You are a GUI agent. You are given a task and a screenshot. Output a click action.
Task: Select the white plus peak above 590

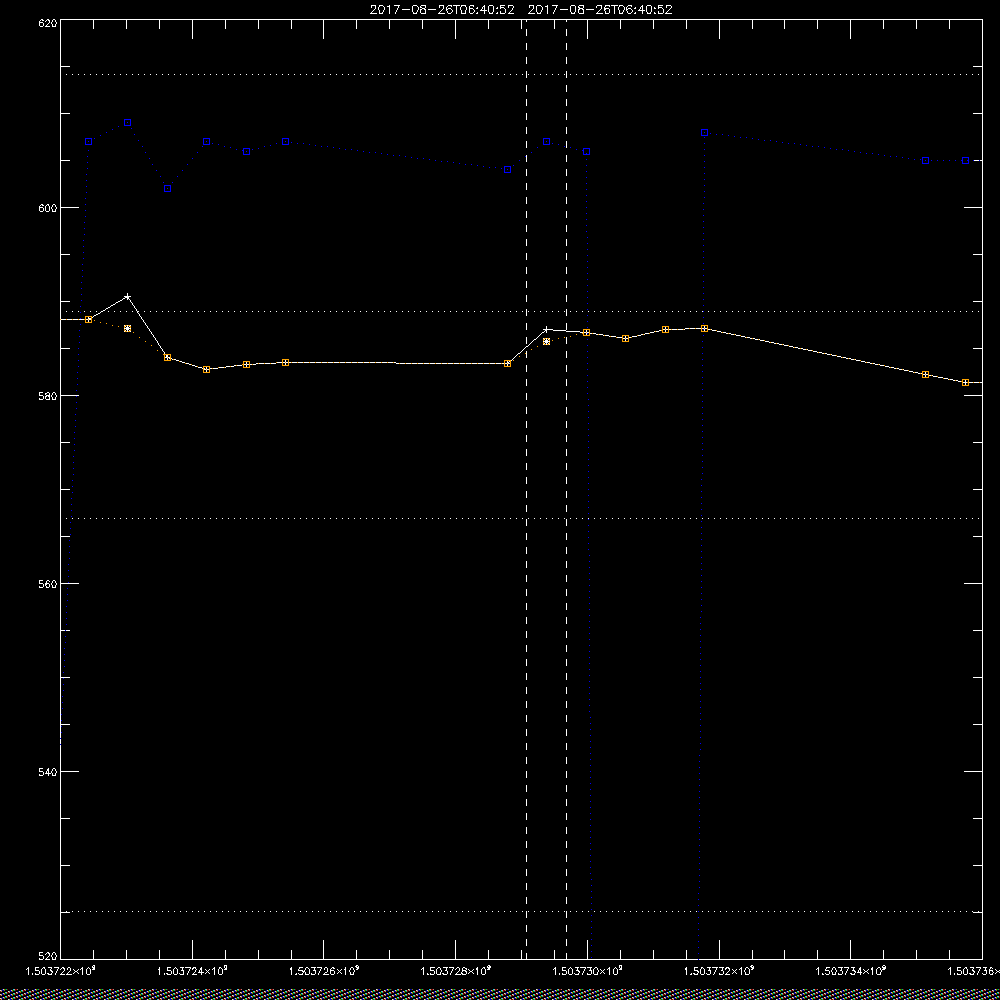128,297
